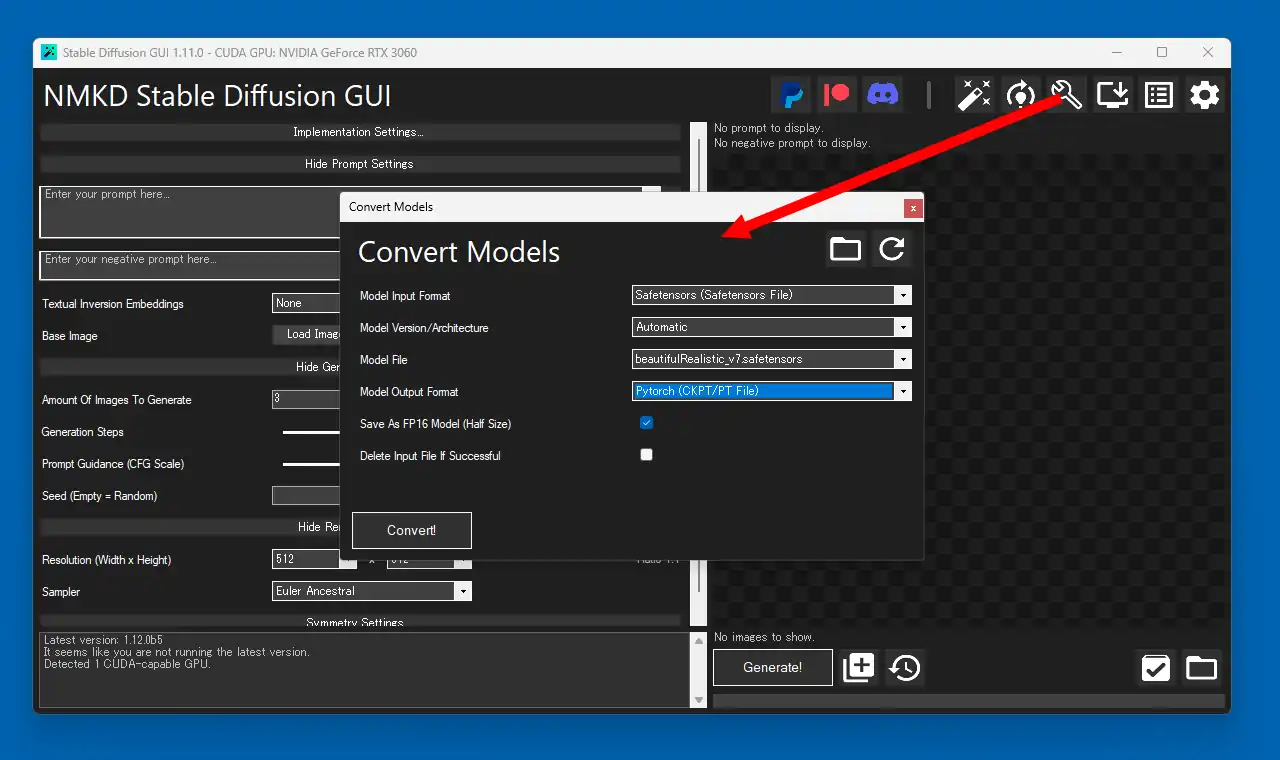This screenshot has width=1280, height=760.
Task: Open the Sampler Euler Ancestral dropdown
Action: (371, 591)
